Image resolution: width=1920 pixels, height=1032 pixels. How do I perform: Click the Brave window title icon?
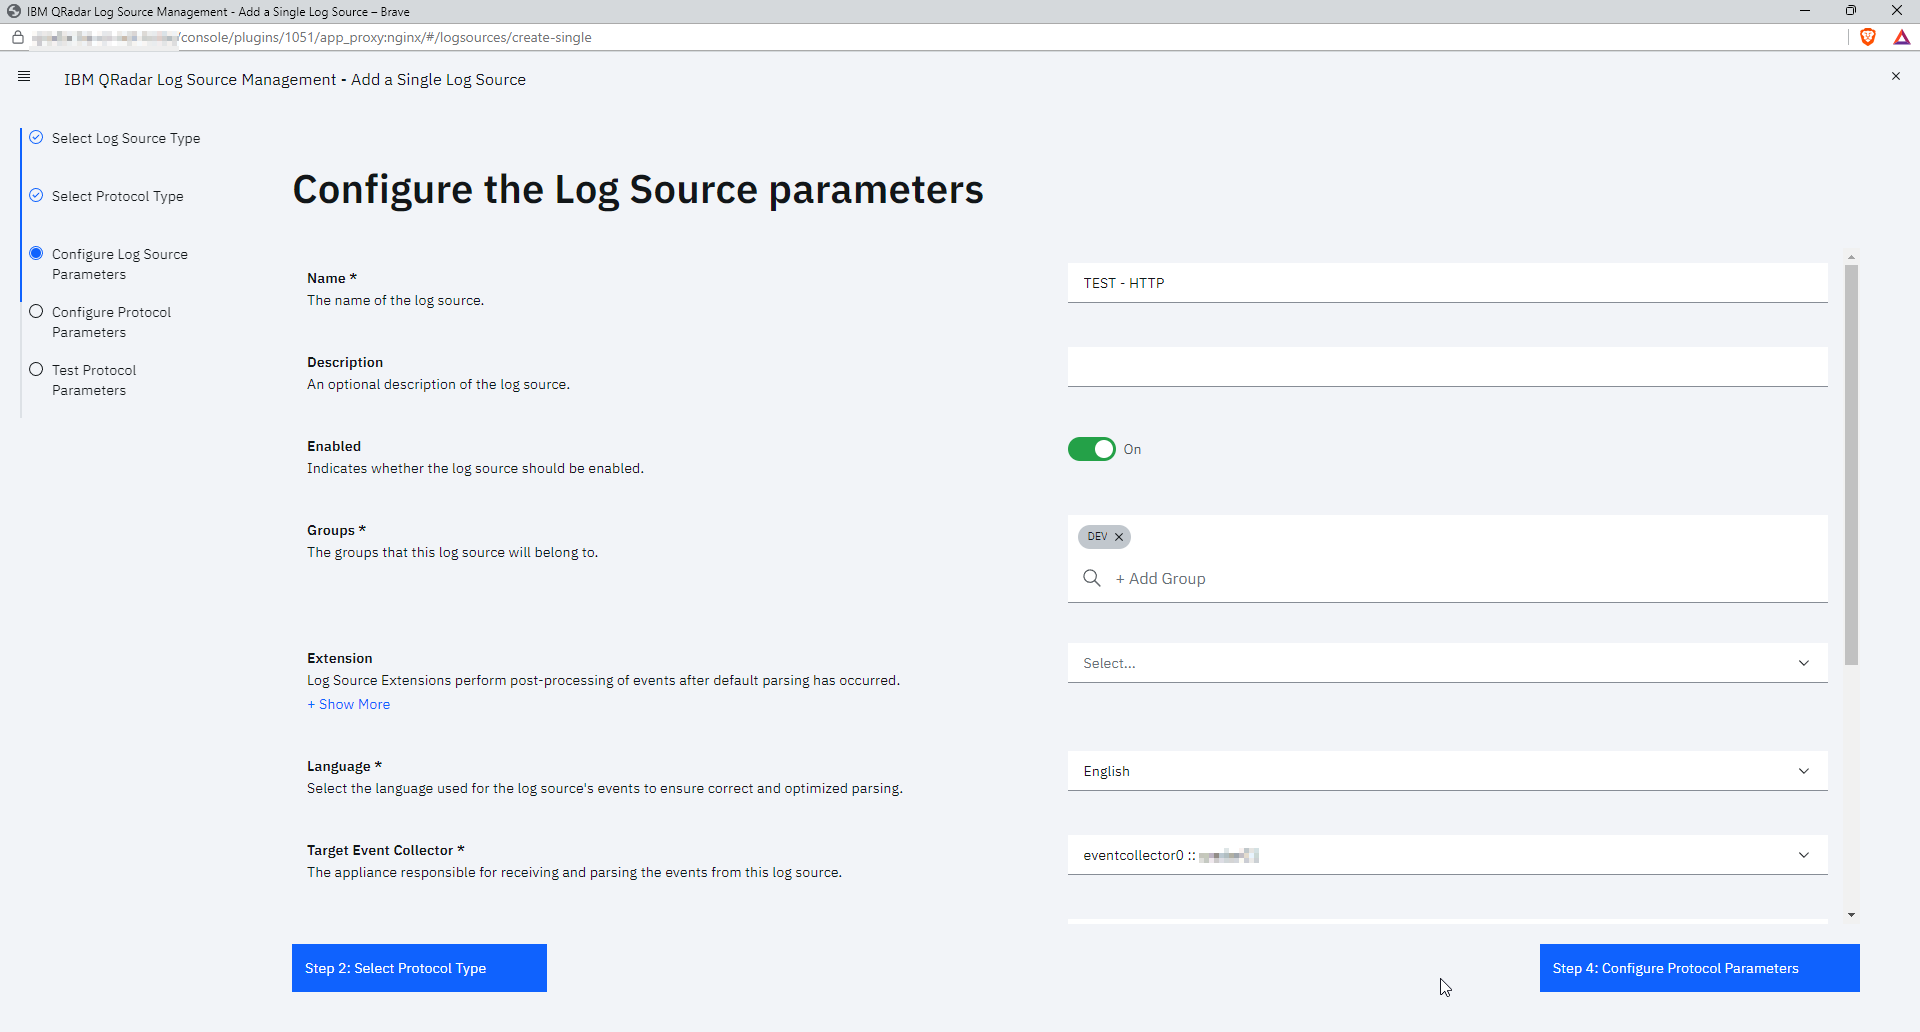(x=14, y=11)
